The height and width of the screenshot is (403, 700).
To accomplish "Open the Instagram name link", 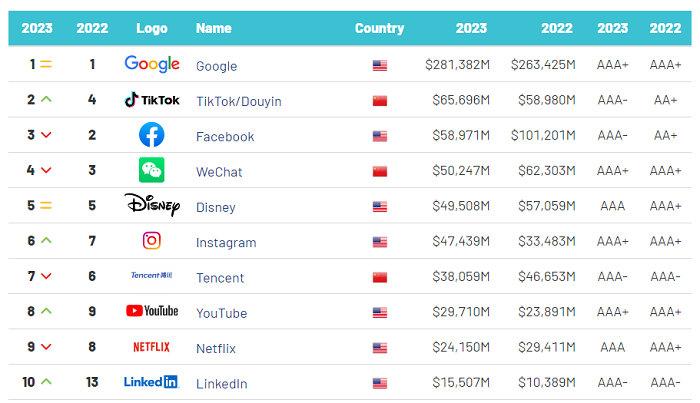I will click(x=226, y=242).
